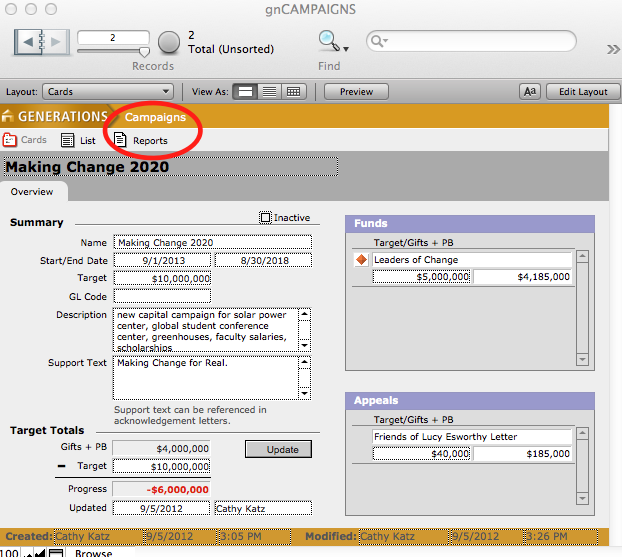Click the Find magnifying glass icon
This screenshot has width=622, height=557.
tap(329, 41)
